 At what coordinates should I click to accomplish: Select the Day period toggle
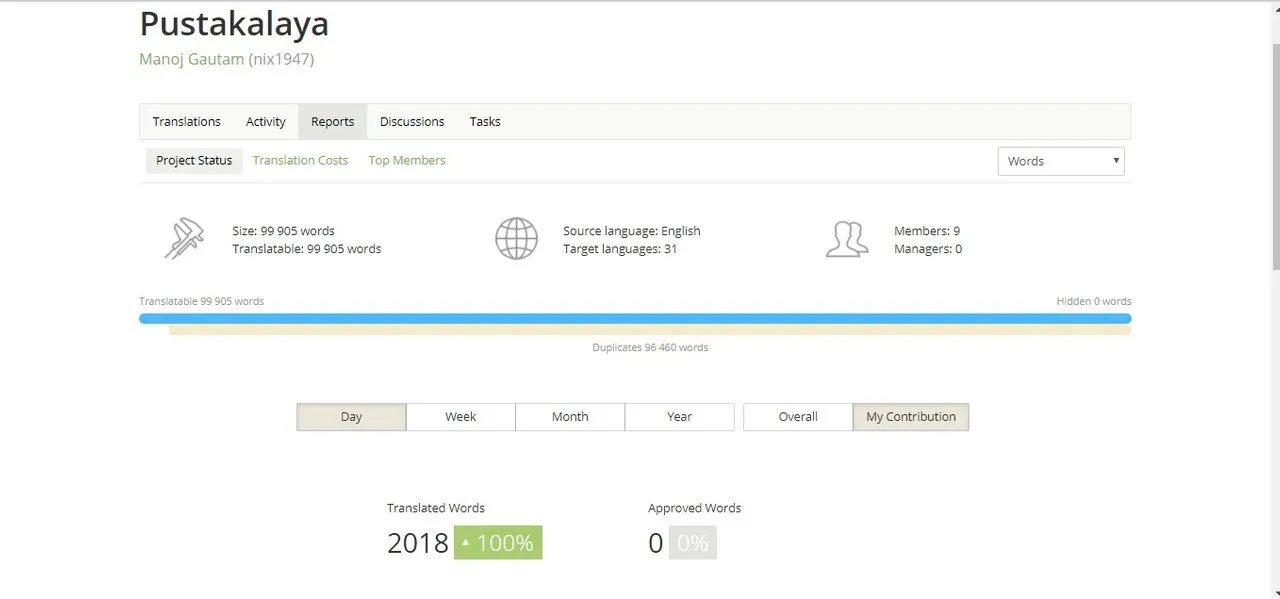click(x=351, y=417)
